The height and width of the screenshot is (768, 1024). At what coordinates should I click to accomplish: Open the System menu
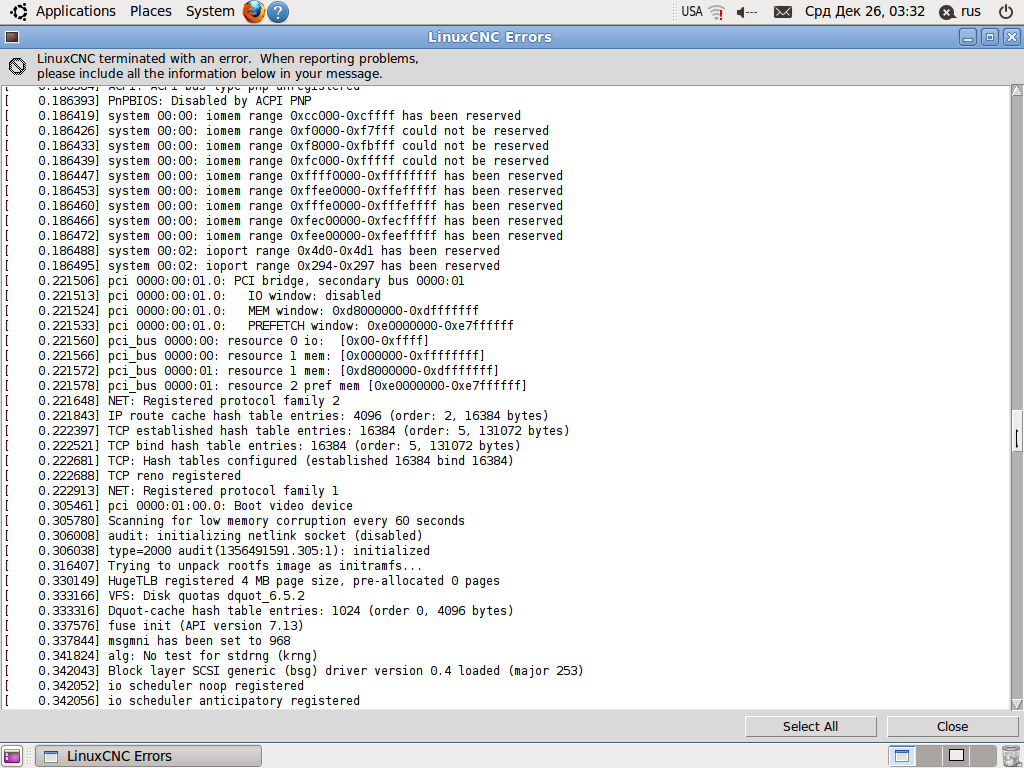point(210,11)
